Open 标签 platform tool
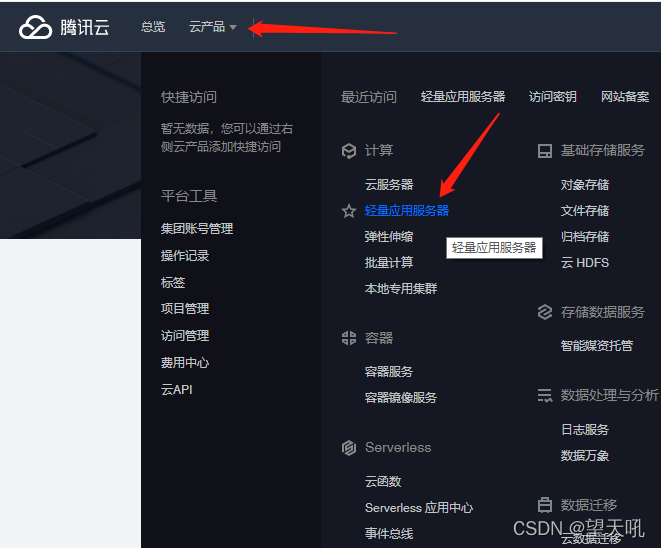Screen dimensions: 661x548 tap(173, 282)
